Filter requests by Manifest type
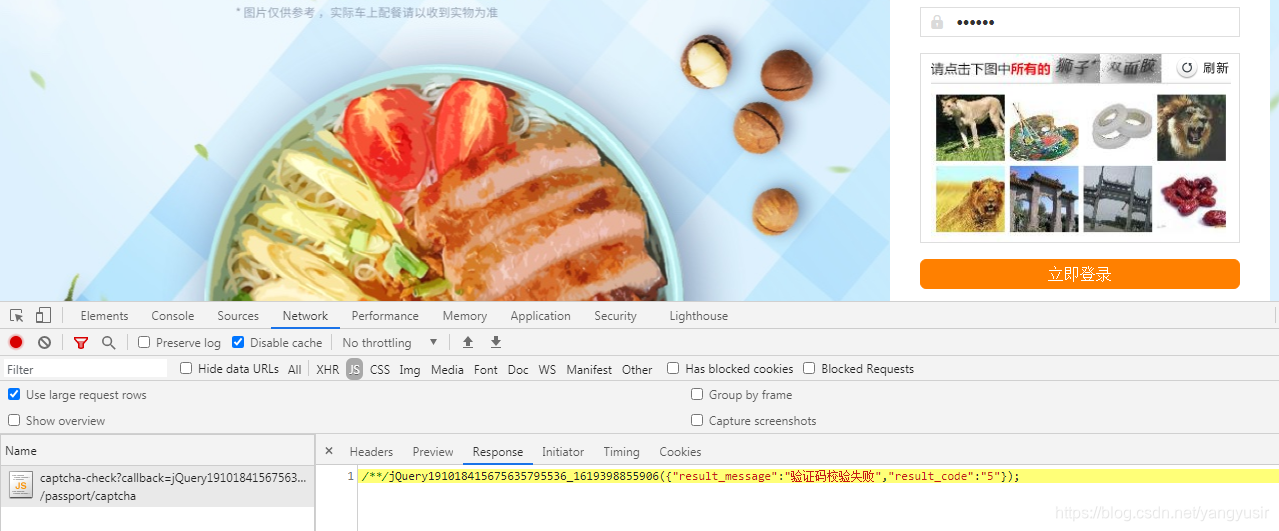This screenshot has width=1279, height=531. (589, 369)
